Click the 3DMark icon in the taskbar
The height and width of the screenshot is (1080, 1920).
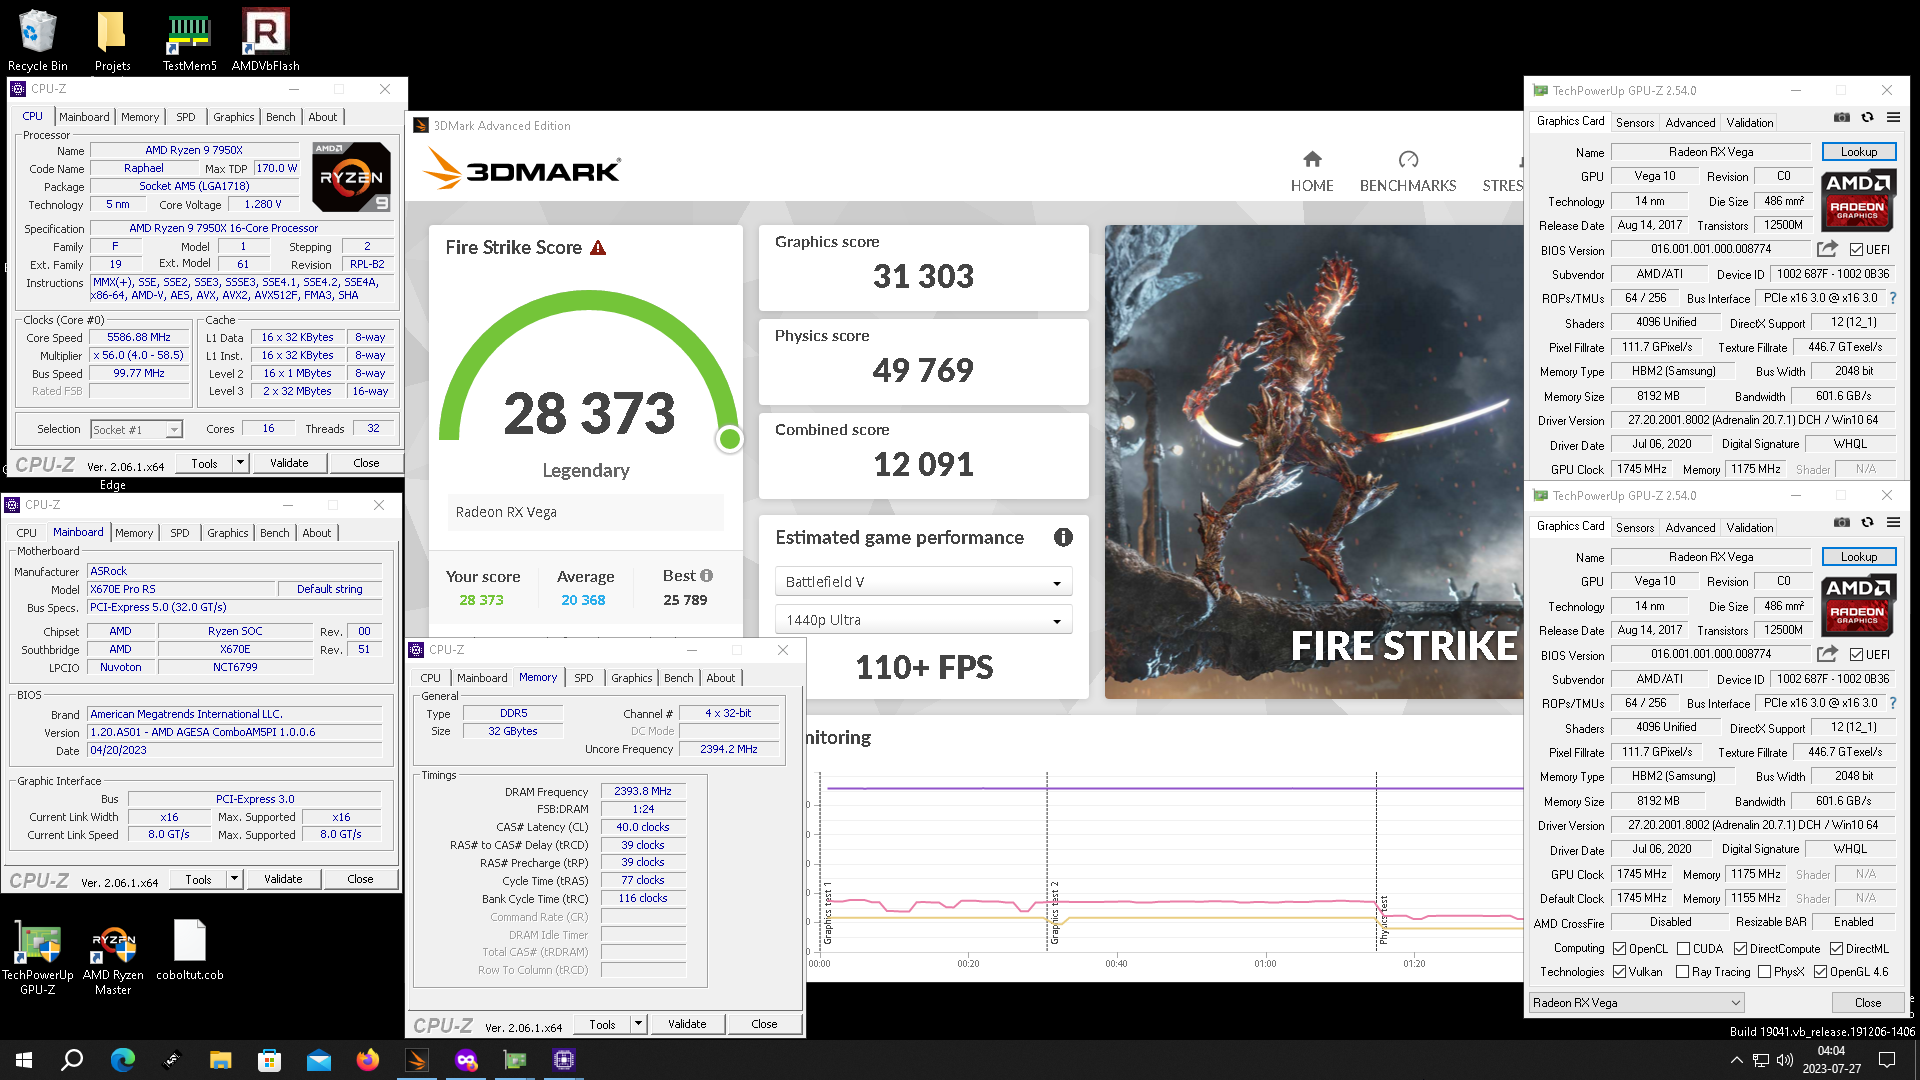417,1060
